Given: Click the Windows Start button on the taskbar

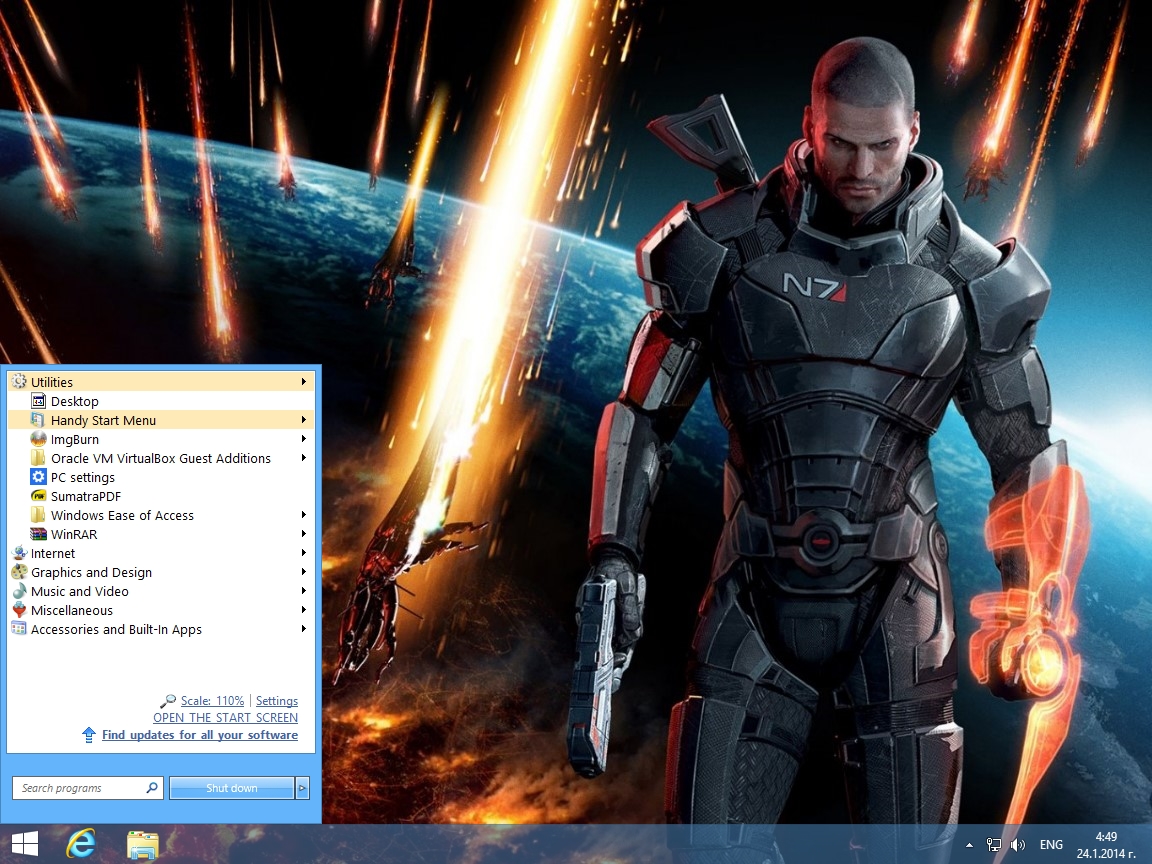Looking at the screenshot, I should pos(25,844).
